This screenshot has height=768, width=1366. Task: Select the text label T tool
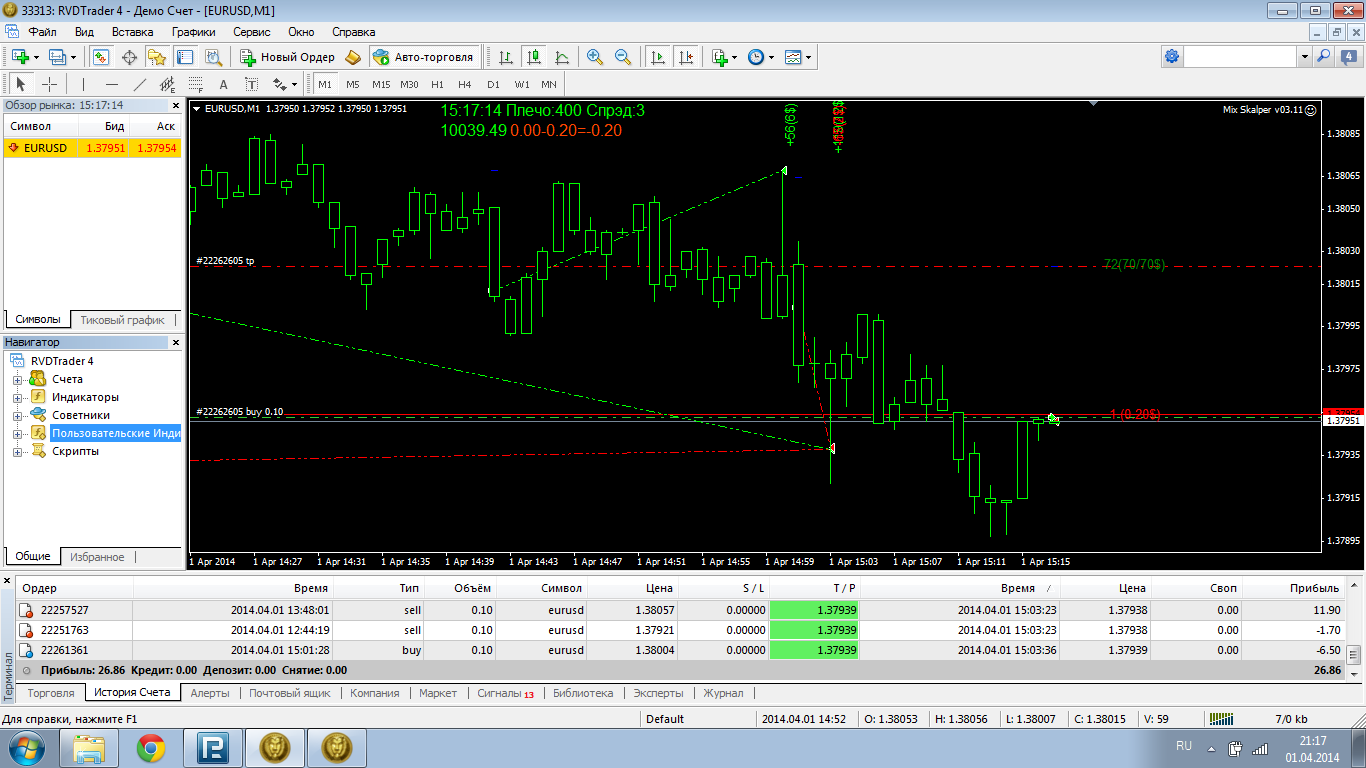click(251, 84)
